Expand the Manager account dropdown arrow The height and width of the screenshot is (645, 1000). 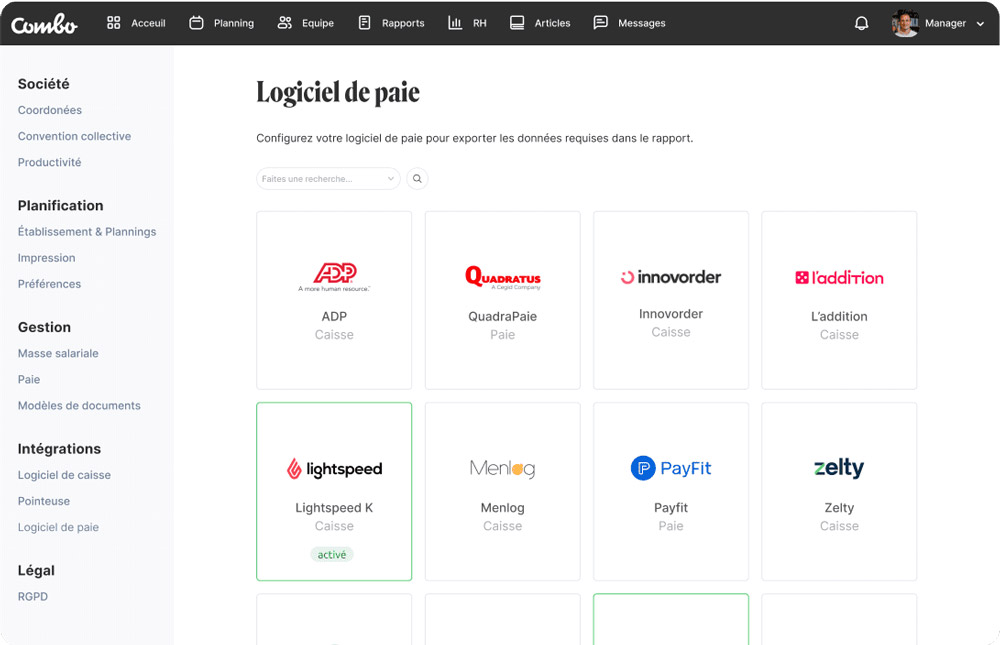pyautogui.click(x=980, y=24)
